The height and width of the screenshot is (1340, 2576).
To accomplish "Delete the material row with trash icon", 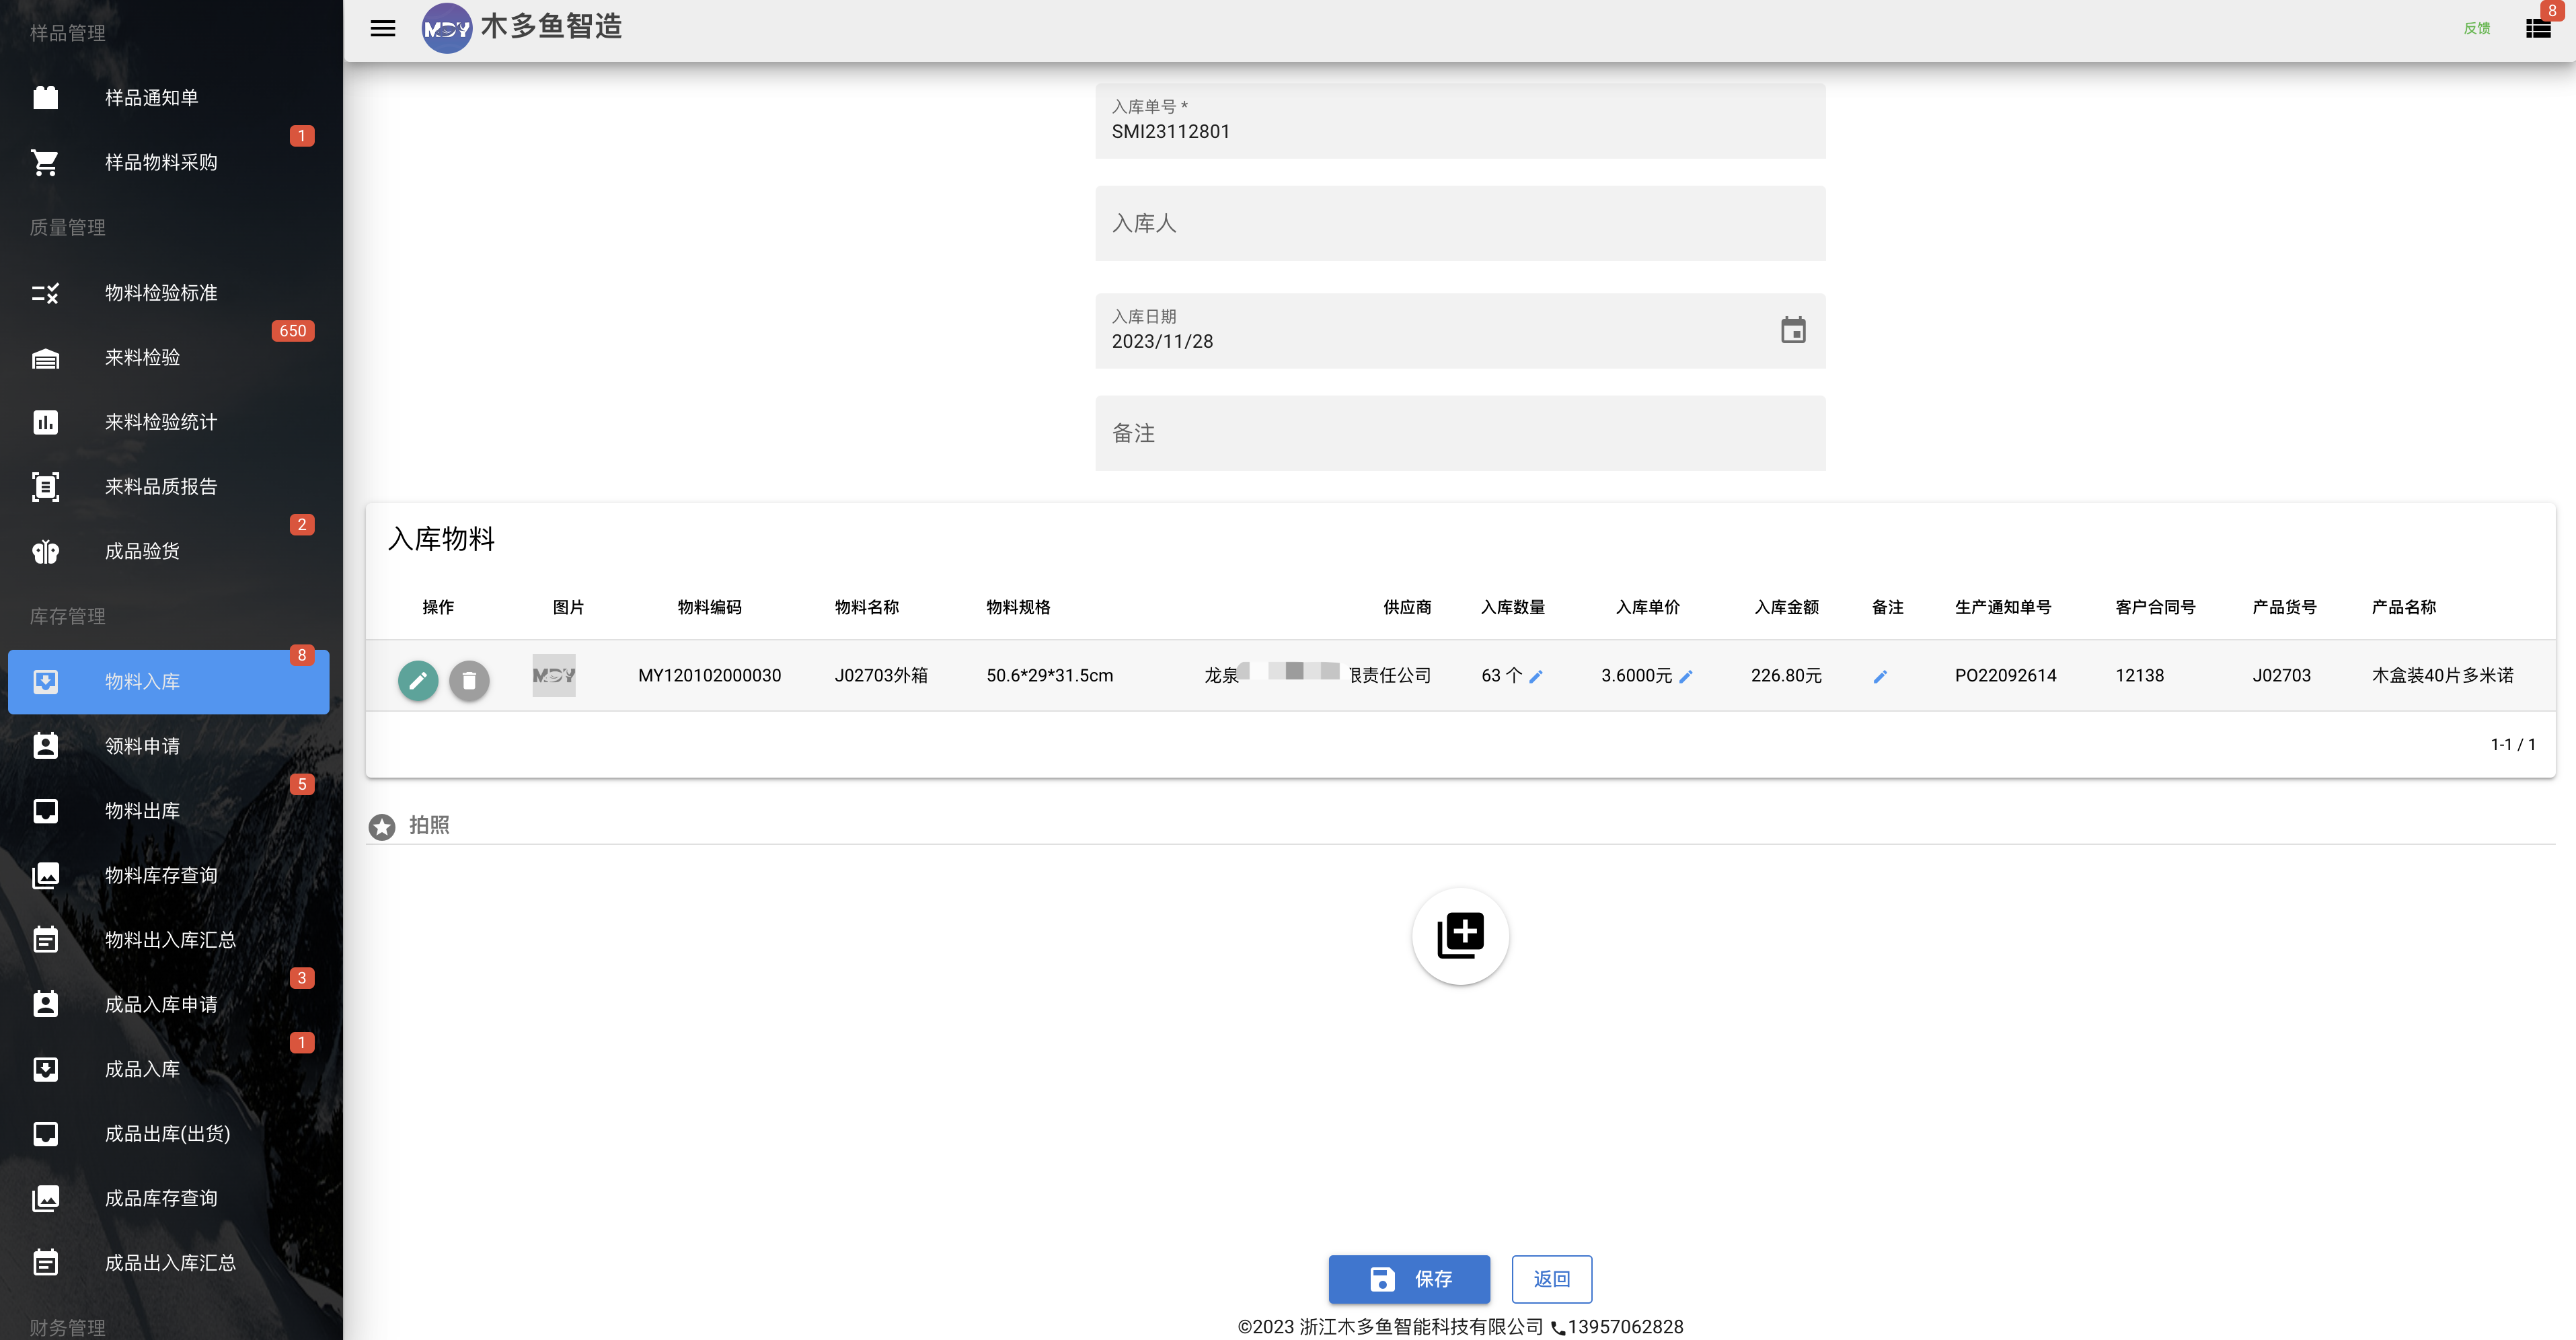I will tap(469, 681).
